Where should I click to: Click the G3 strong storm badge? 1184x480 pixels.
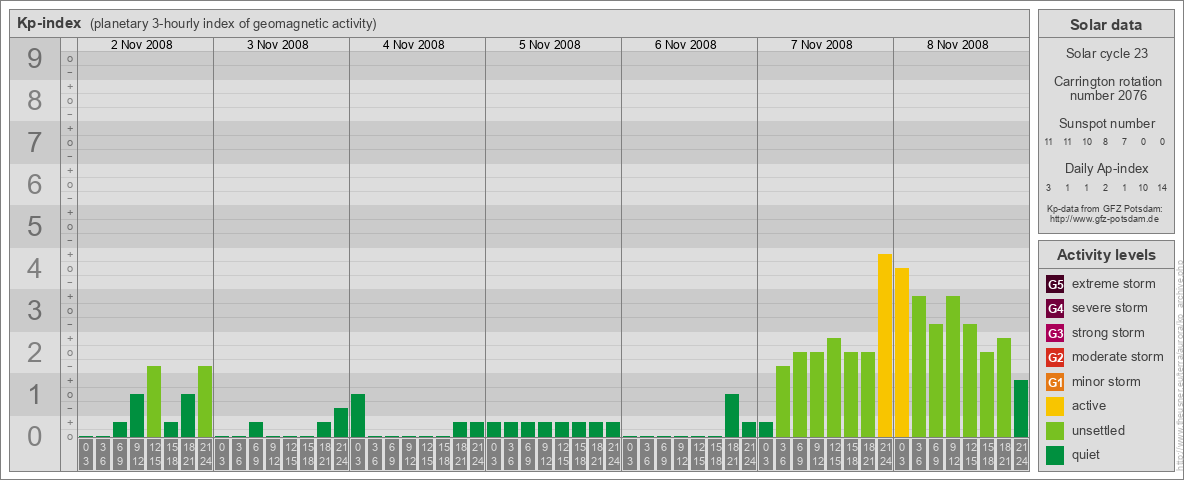[x=1055, y=333]
